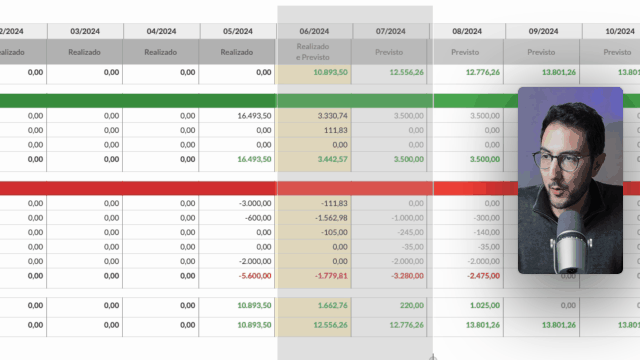Select -2.000,00 expense in 05/2024 column
This screenshot has height=360, width=640.
tap(255, 261)
